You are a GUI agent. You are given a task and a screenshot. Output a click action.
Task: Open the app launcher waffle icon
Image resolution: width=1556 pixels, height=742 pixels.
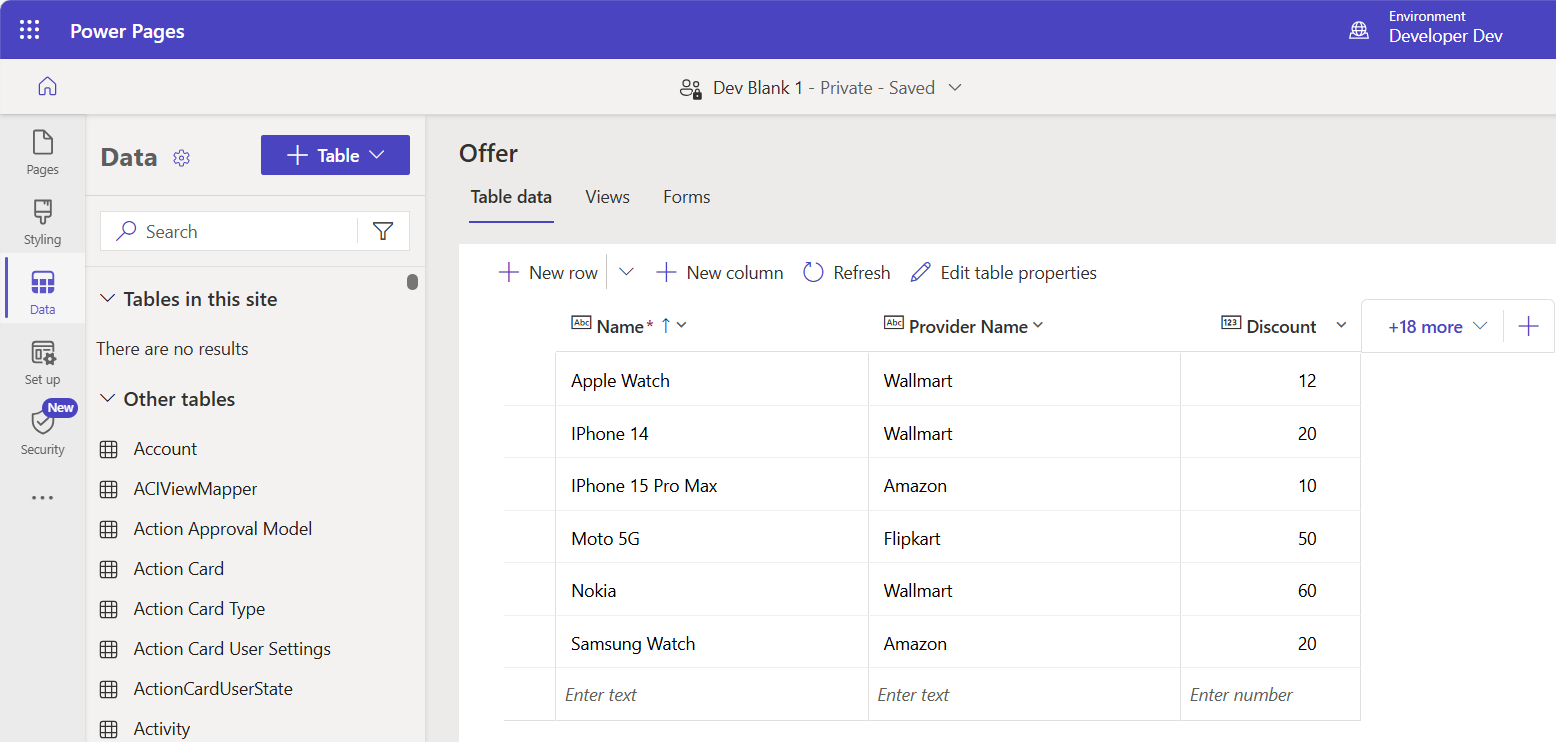30,30
